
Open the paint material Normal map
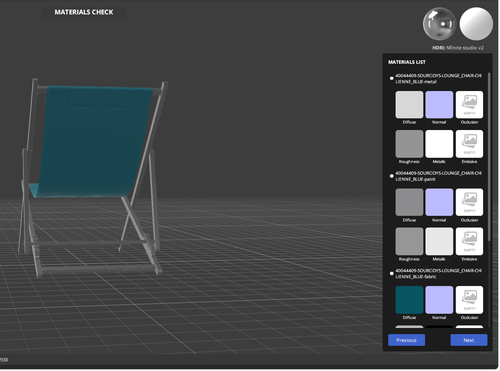coord(439,202)
